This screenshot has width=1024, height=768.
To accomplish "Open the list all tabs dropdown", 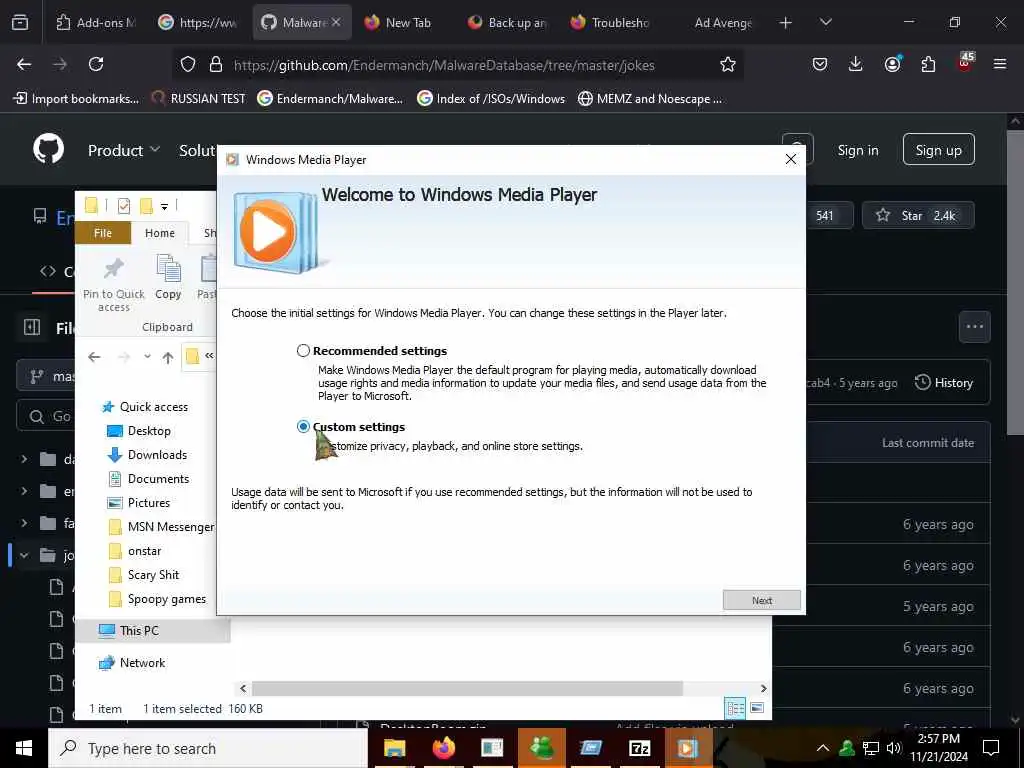I will [826, 22].
